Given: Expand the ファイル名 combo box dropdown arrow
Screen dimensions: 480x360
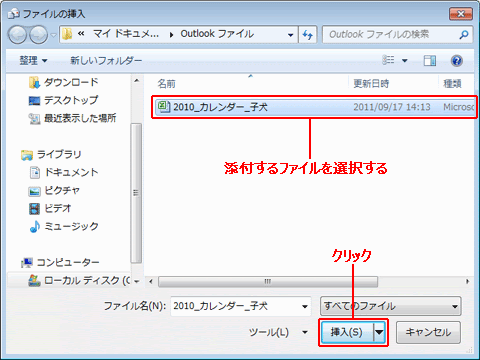Looking at the screenshot, I should (x=305, y=306).
